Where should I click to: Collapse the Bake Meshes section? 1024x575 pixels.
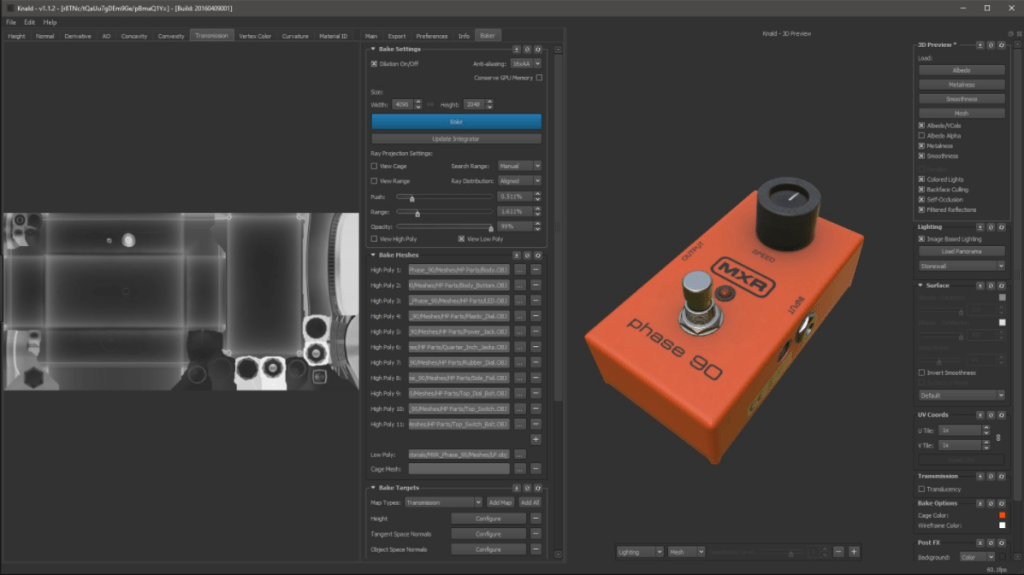coord(373,255)
